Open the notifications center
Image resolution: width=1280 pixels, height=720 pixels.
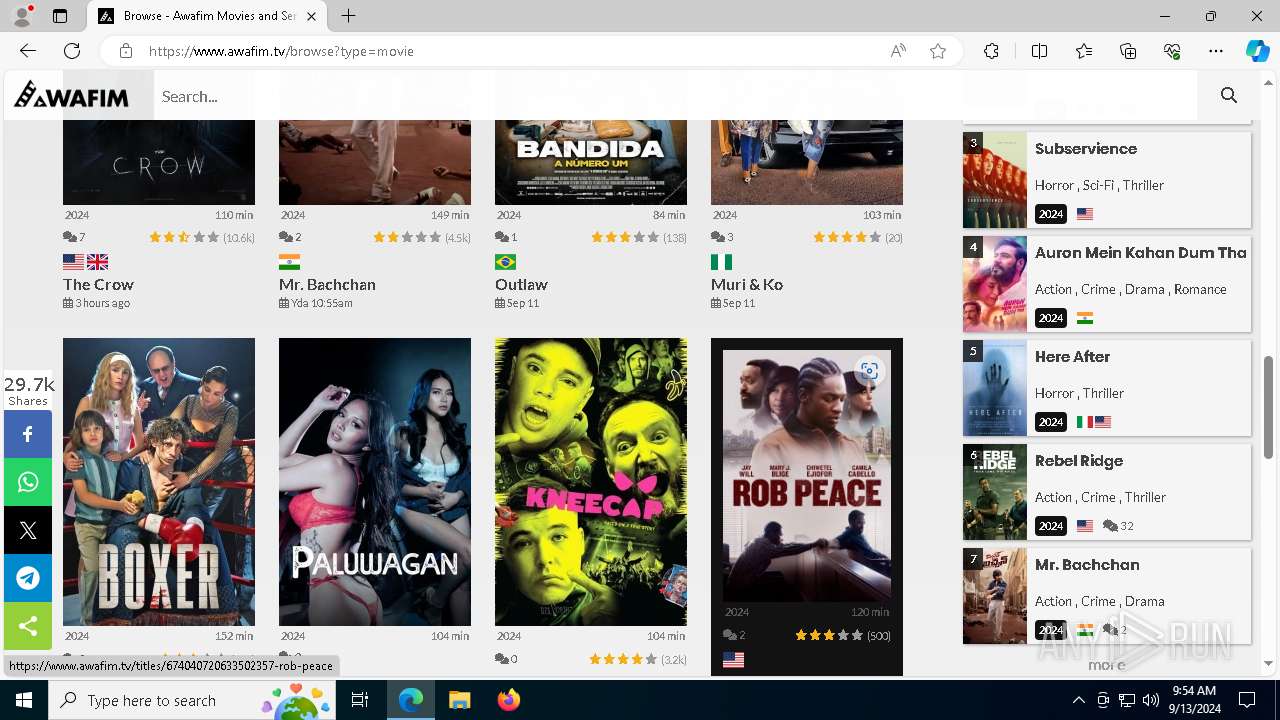tap(1247, 700)
